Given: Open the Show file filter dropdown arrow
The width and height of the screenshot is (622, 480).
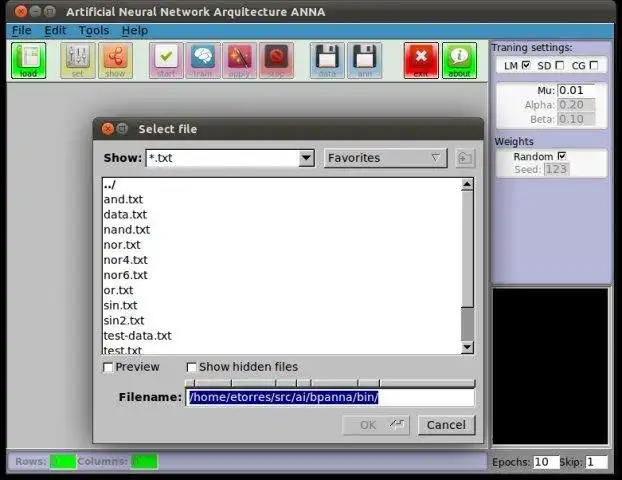Looking at the screenshot, I should (x=306, y=158).
